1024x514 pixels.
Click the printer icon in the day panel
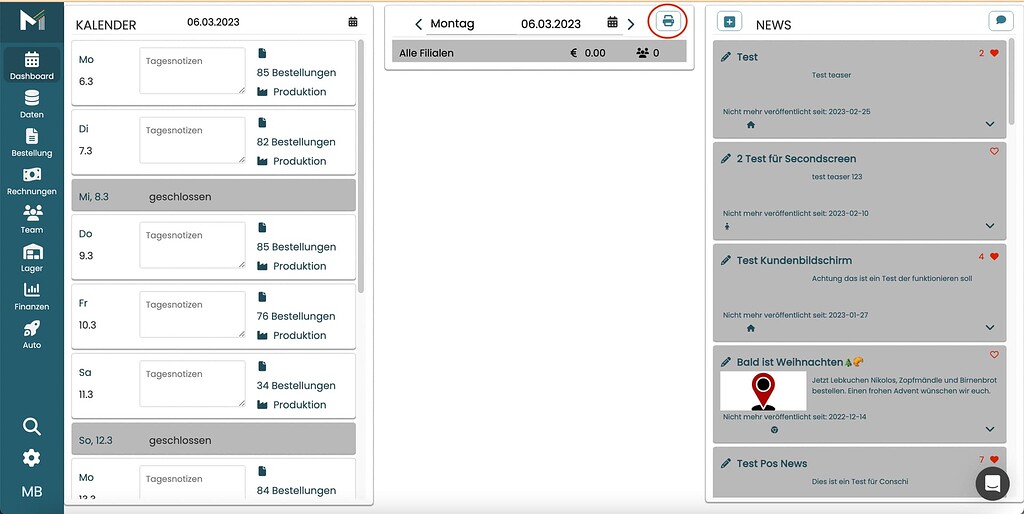[668, 21]
